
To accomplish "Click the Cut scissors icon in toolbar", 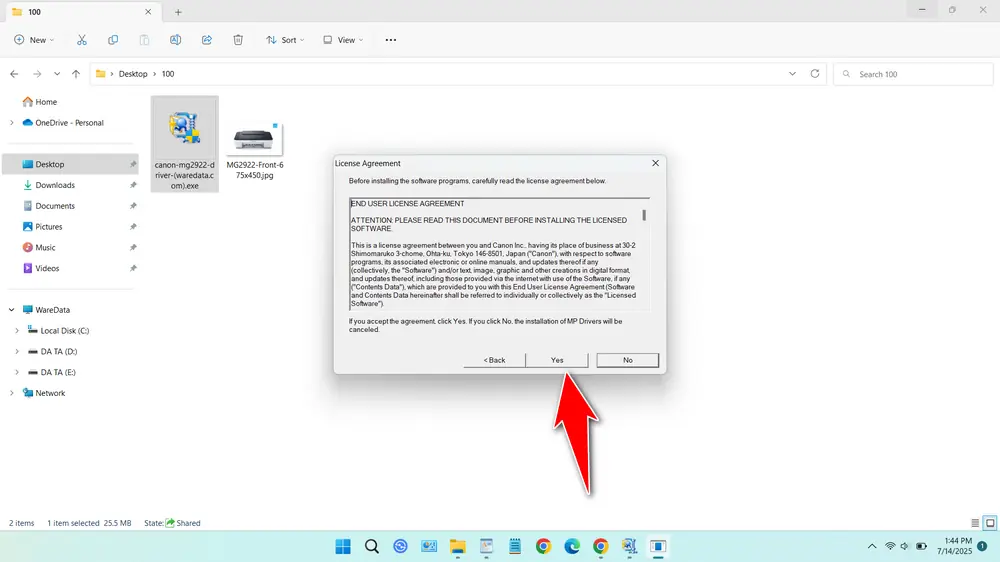I will (x=82, y=40).
